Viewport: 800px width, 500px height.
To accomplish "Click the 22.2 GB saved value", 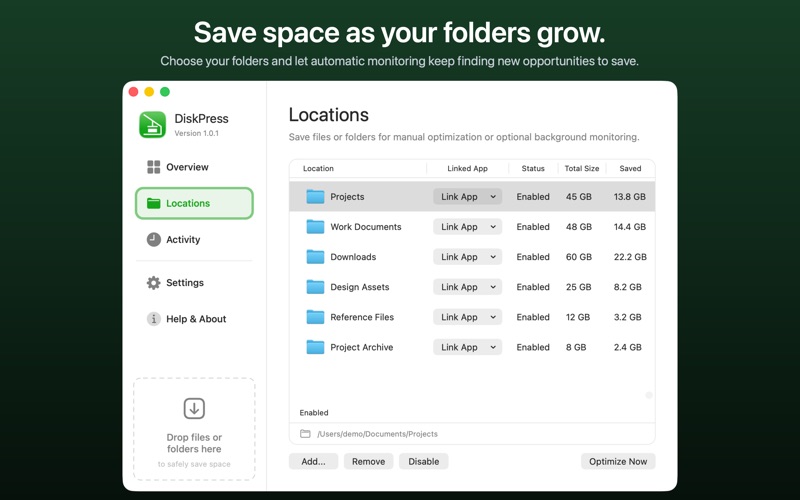I will point(630,257).
